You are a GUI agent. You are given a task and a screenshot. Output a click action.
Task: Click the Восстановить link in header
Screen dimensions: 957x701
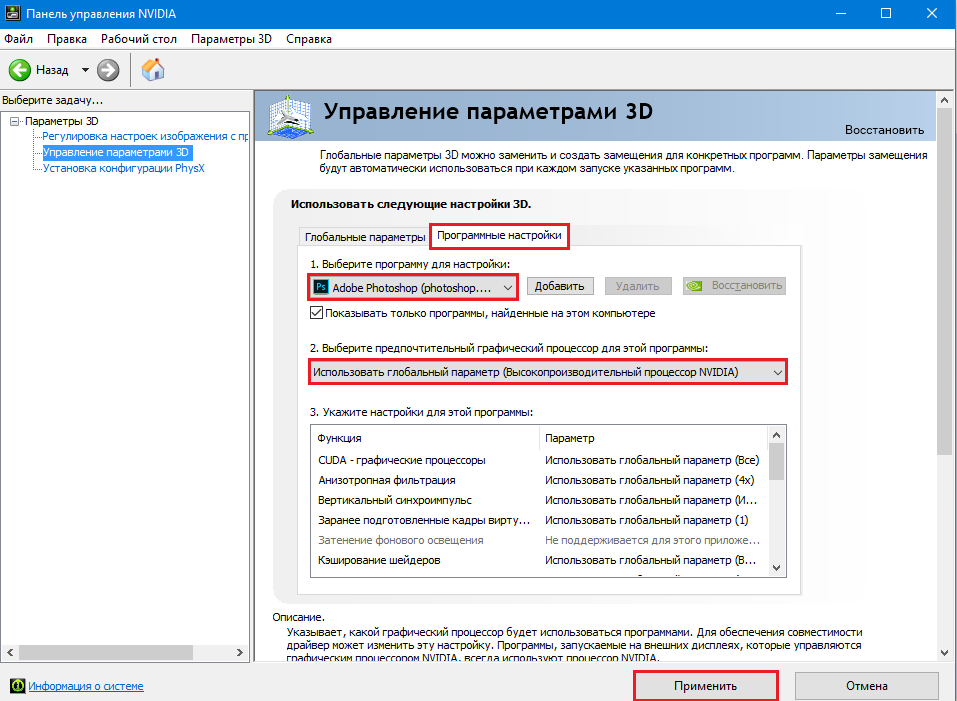884,130
